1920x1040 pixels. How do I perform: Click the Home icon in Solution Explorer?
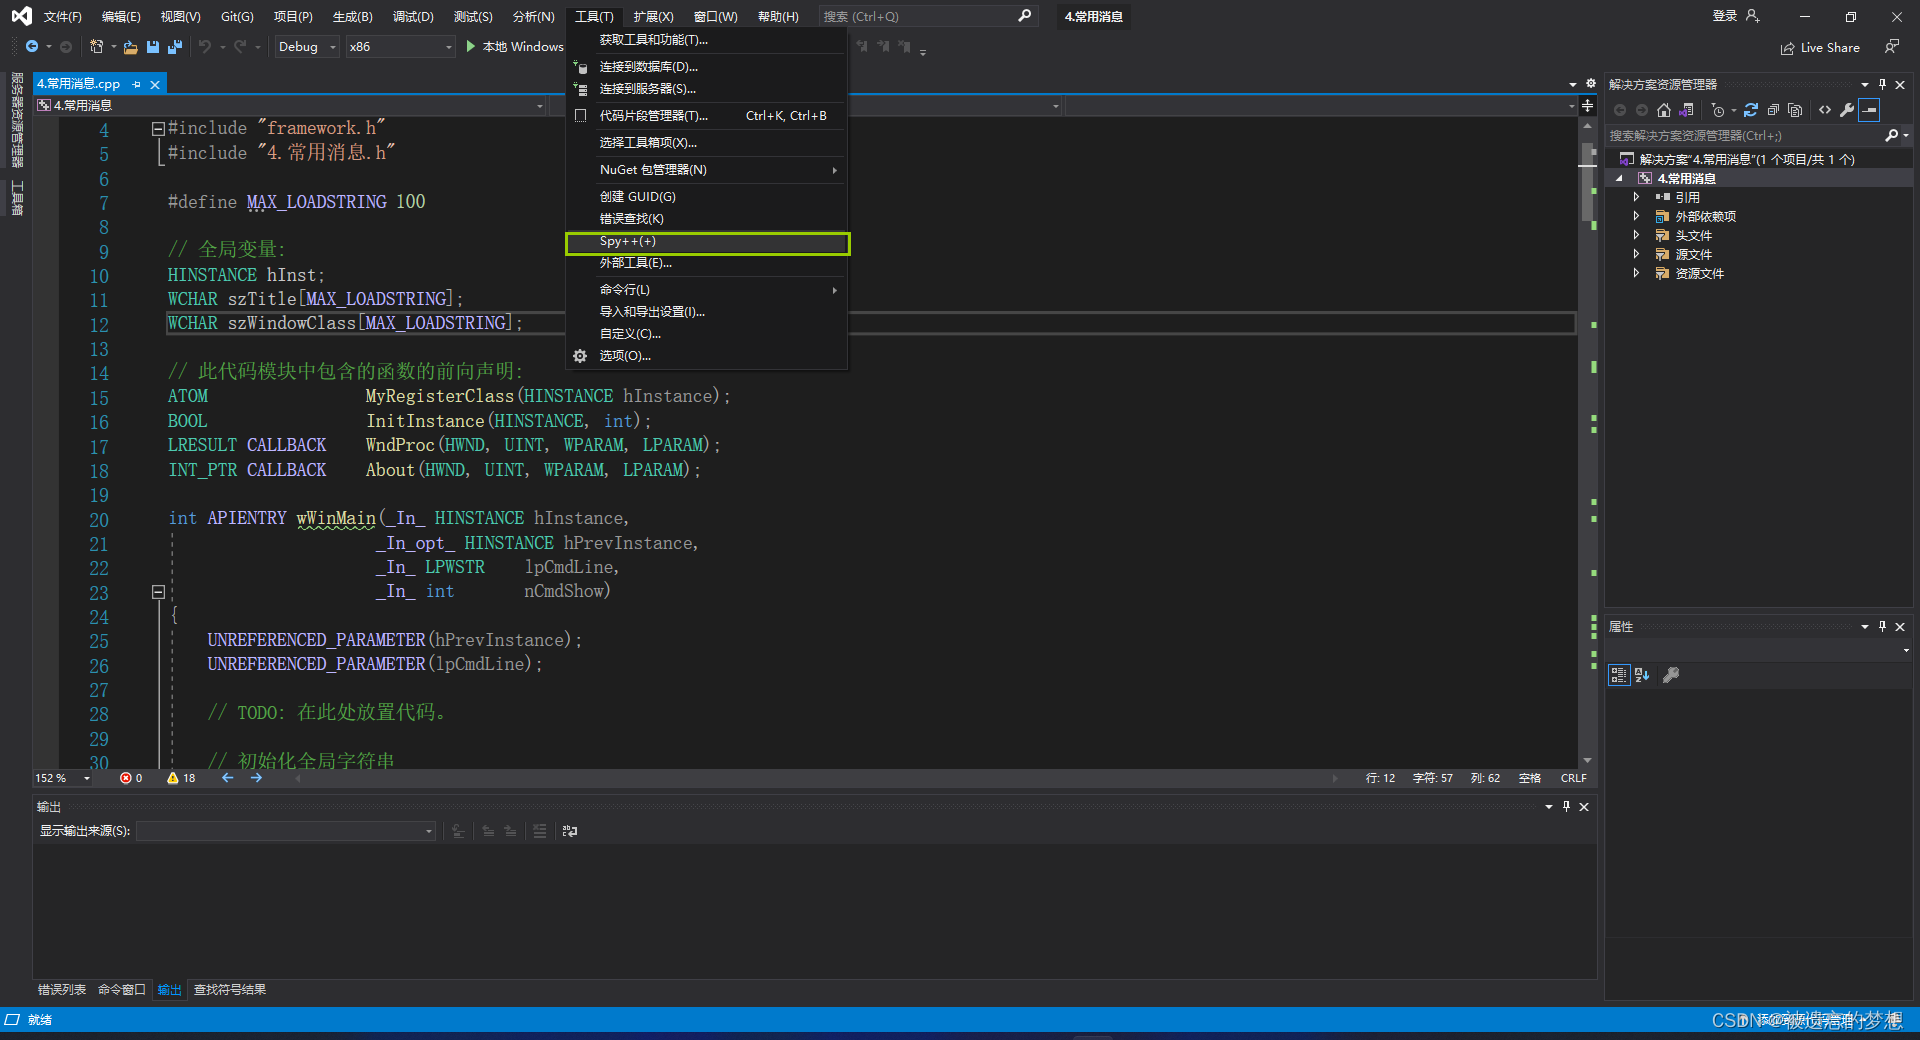(1664, 110)
